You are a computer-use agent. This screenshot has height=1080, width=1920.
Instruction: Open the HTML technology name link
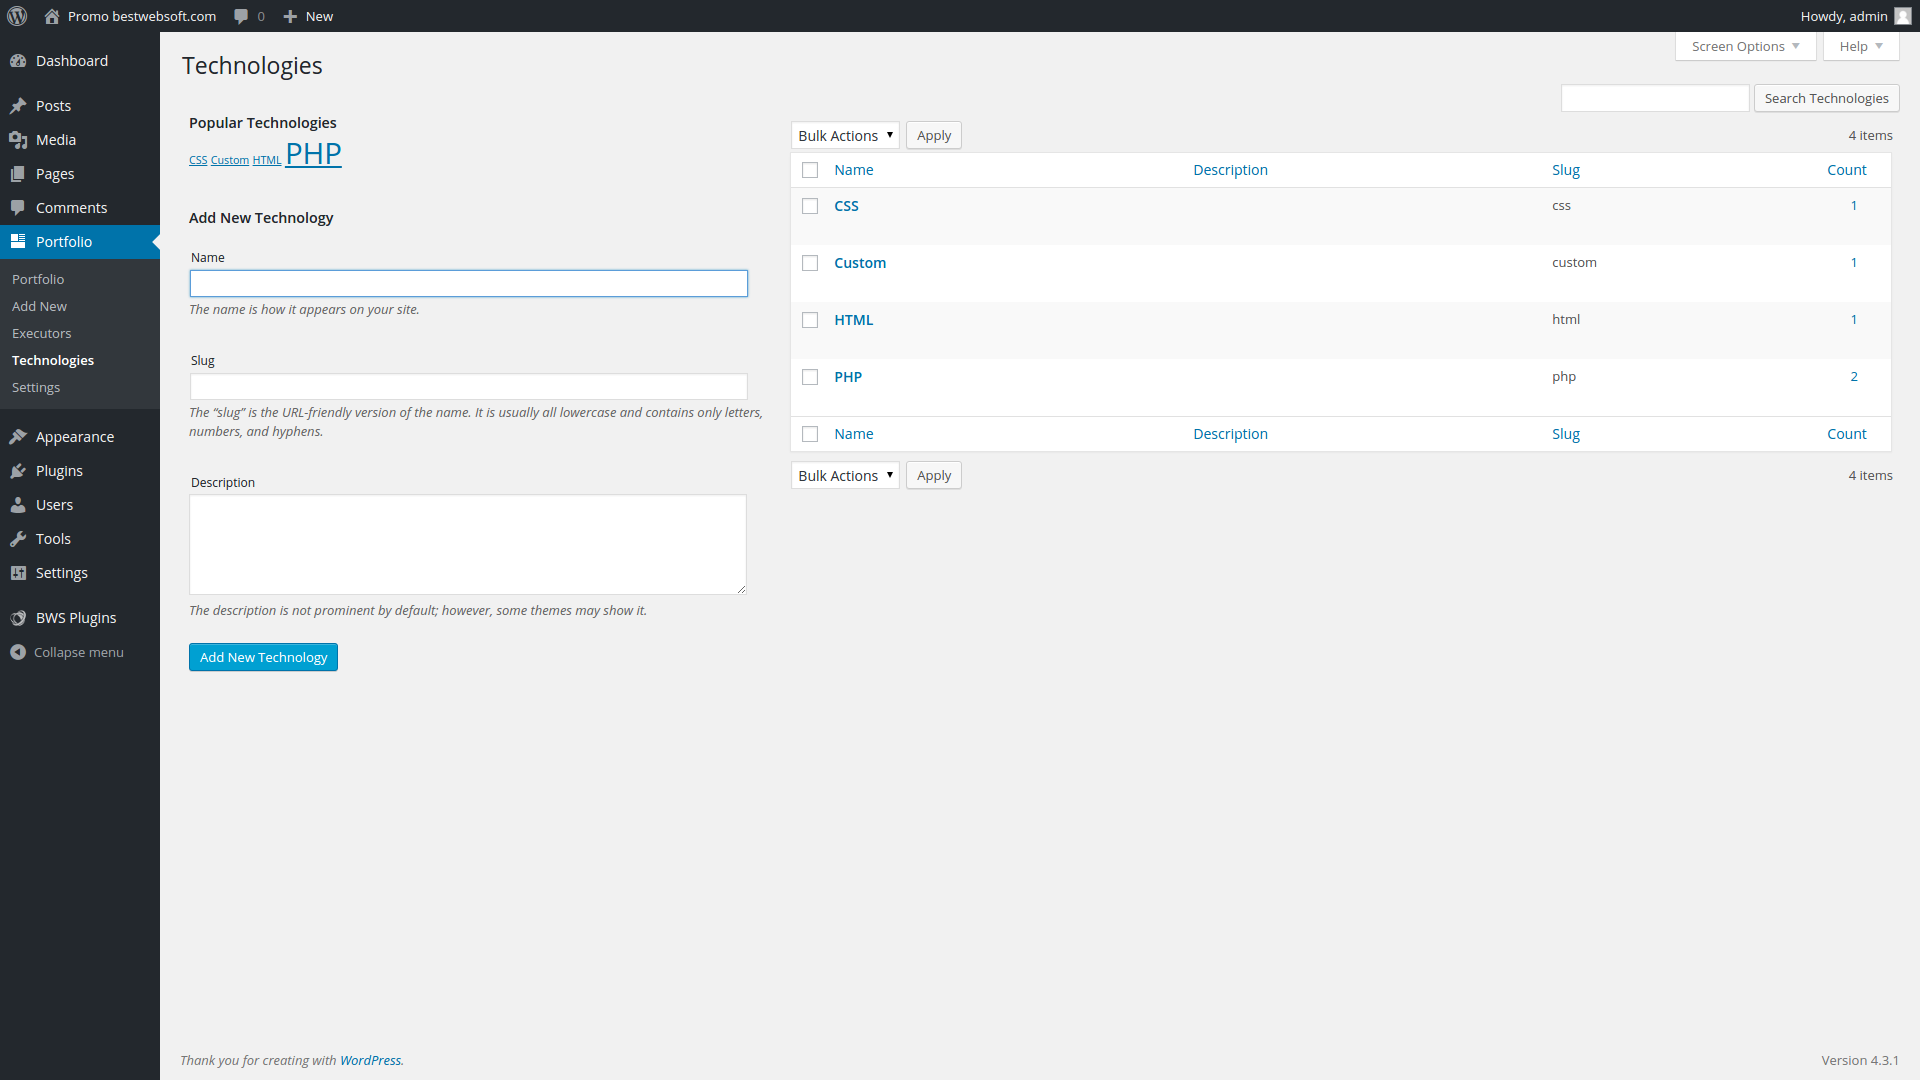(x=854, y=320)
